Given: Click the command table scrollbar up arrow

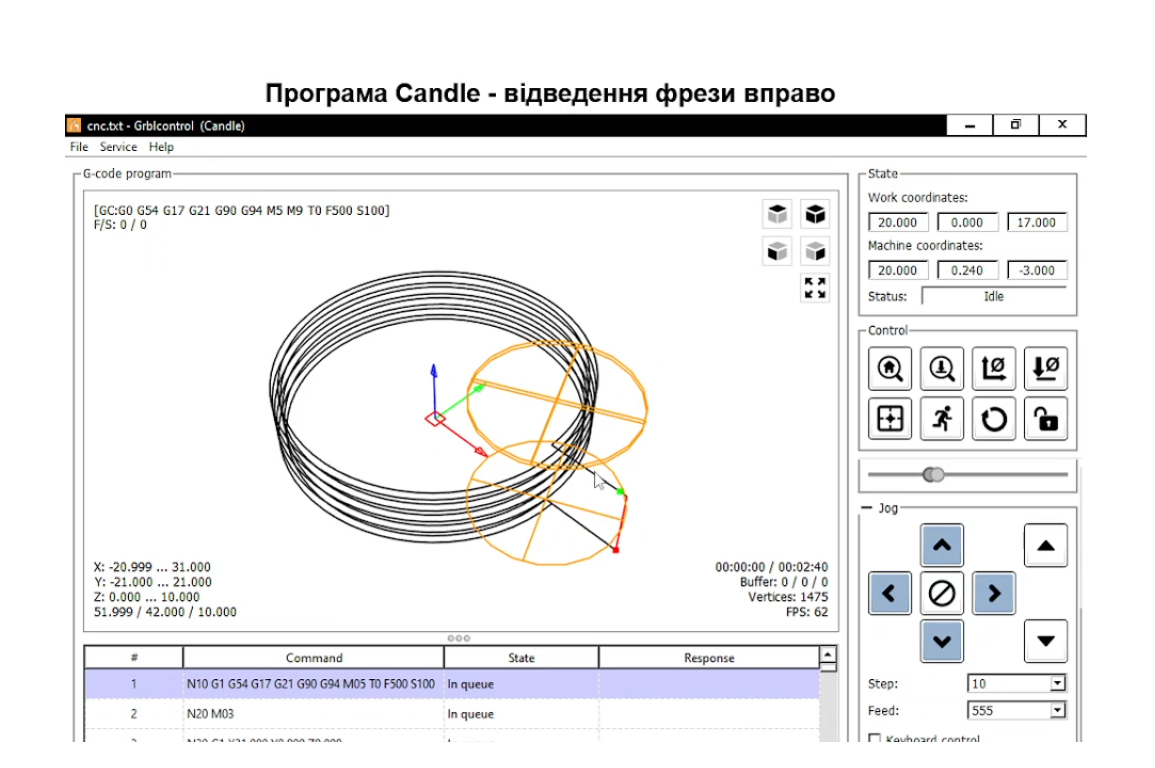Looking at the screenshot, I should 827,656.
